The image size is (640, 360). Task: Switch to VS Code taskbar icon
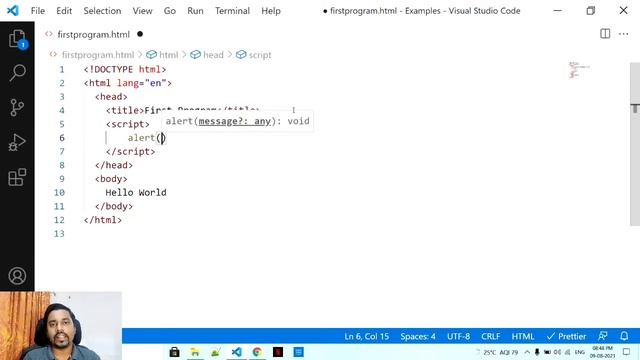[236, 352]
